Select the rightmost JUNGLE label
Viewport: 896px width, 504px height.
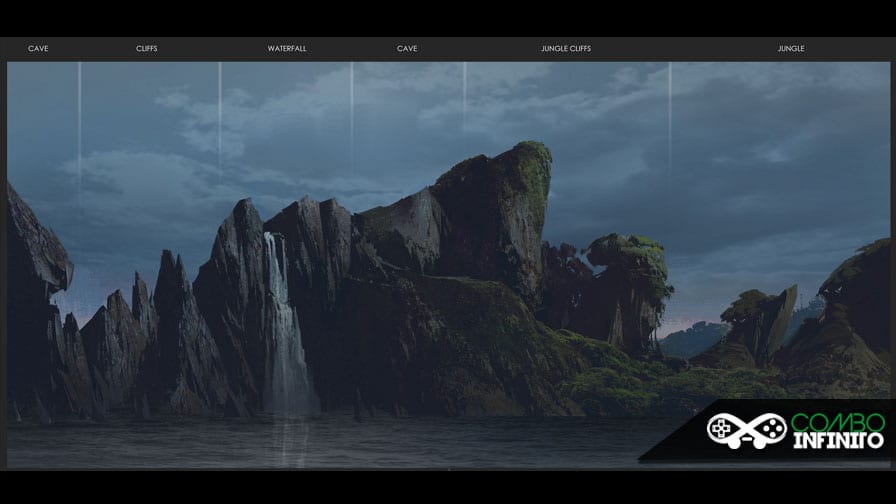[x=791, y=49]
